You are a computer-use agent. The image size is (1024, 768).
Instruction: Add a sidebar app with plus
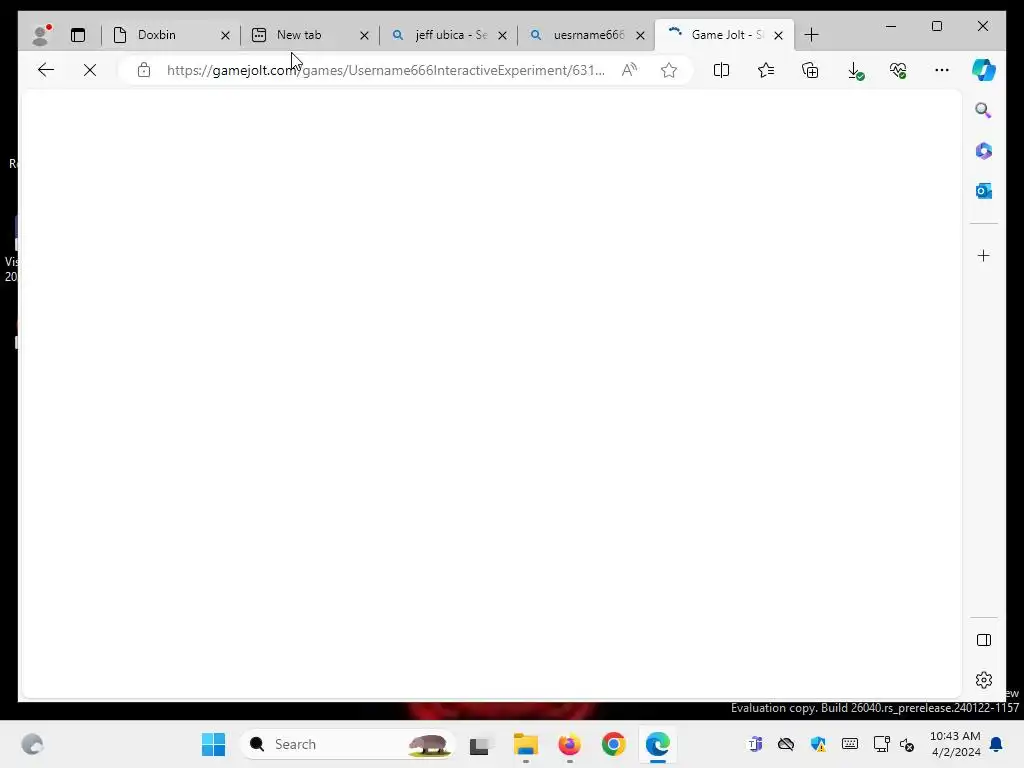click(x=984, y=255)
